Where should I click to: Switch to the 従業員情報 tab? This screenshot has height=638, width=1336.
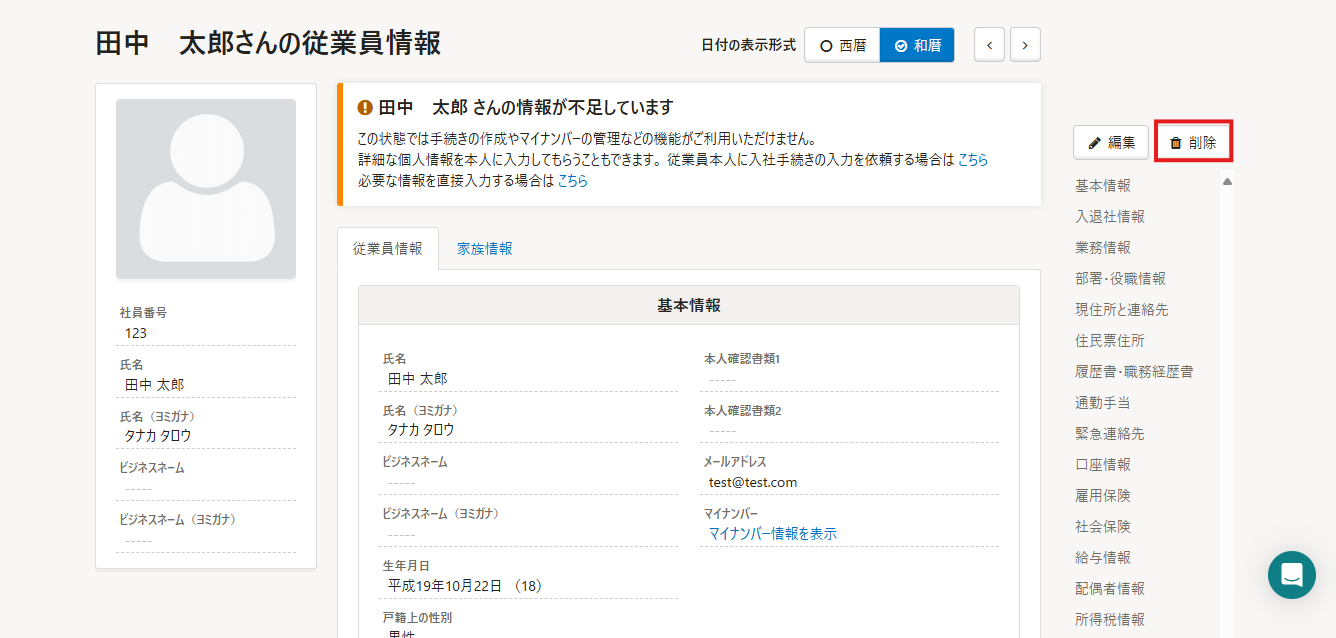pos(388,249)
